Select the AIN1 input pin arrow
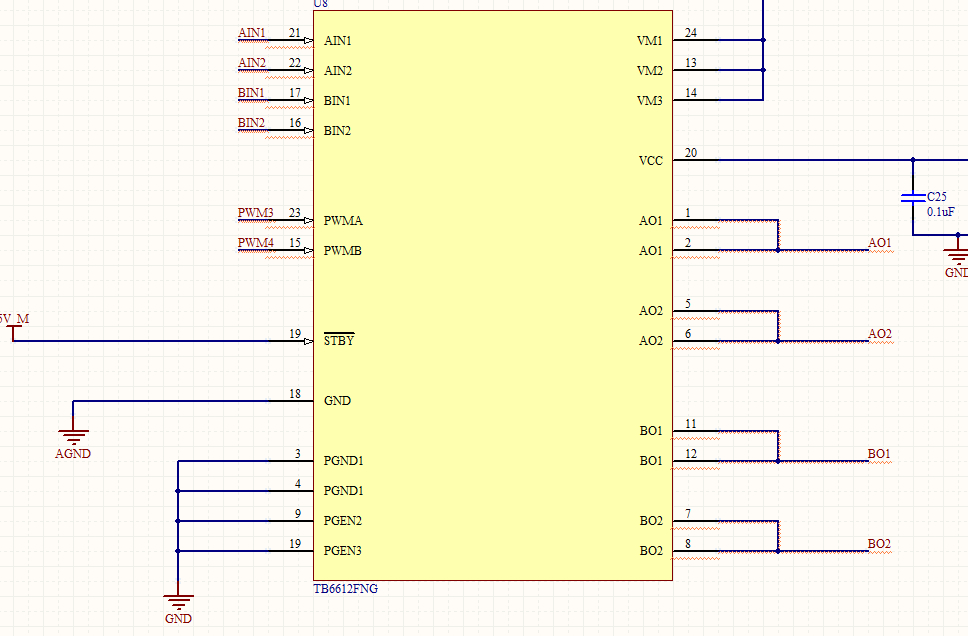Screen dimensions: 968x636 [309, 41]
